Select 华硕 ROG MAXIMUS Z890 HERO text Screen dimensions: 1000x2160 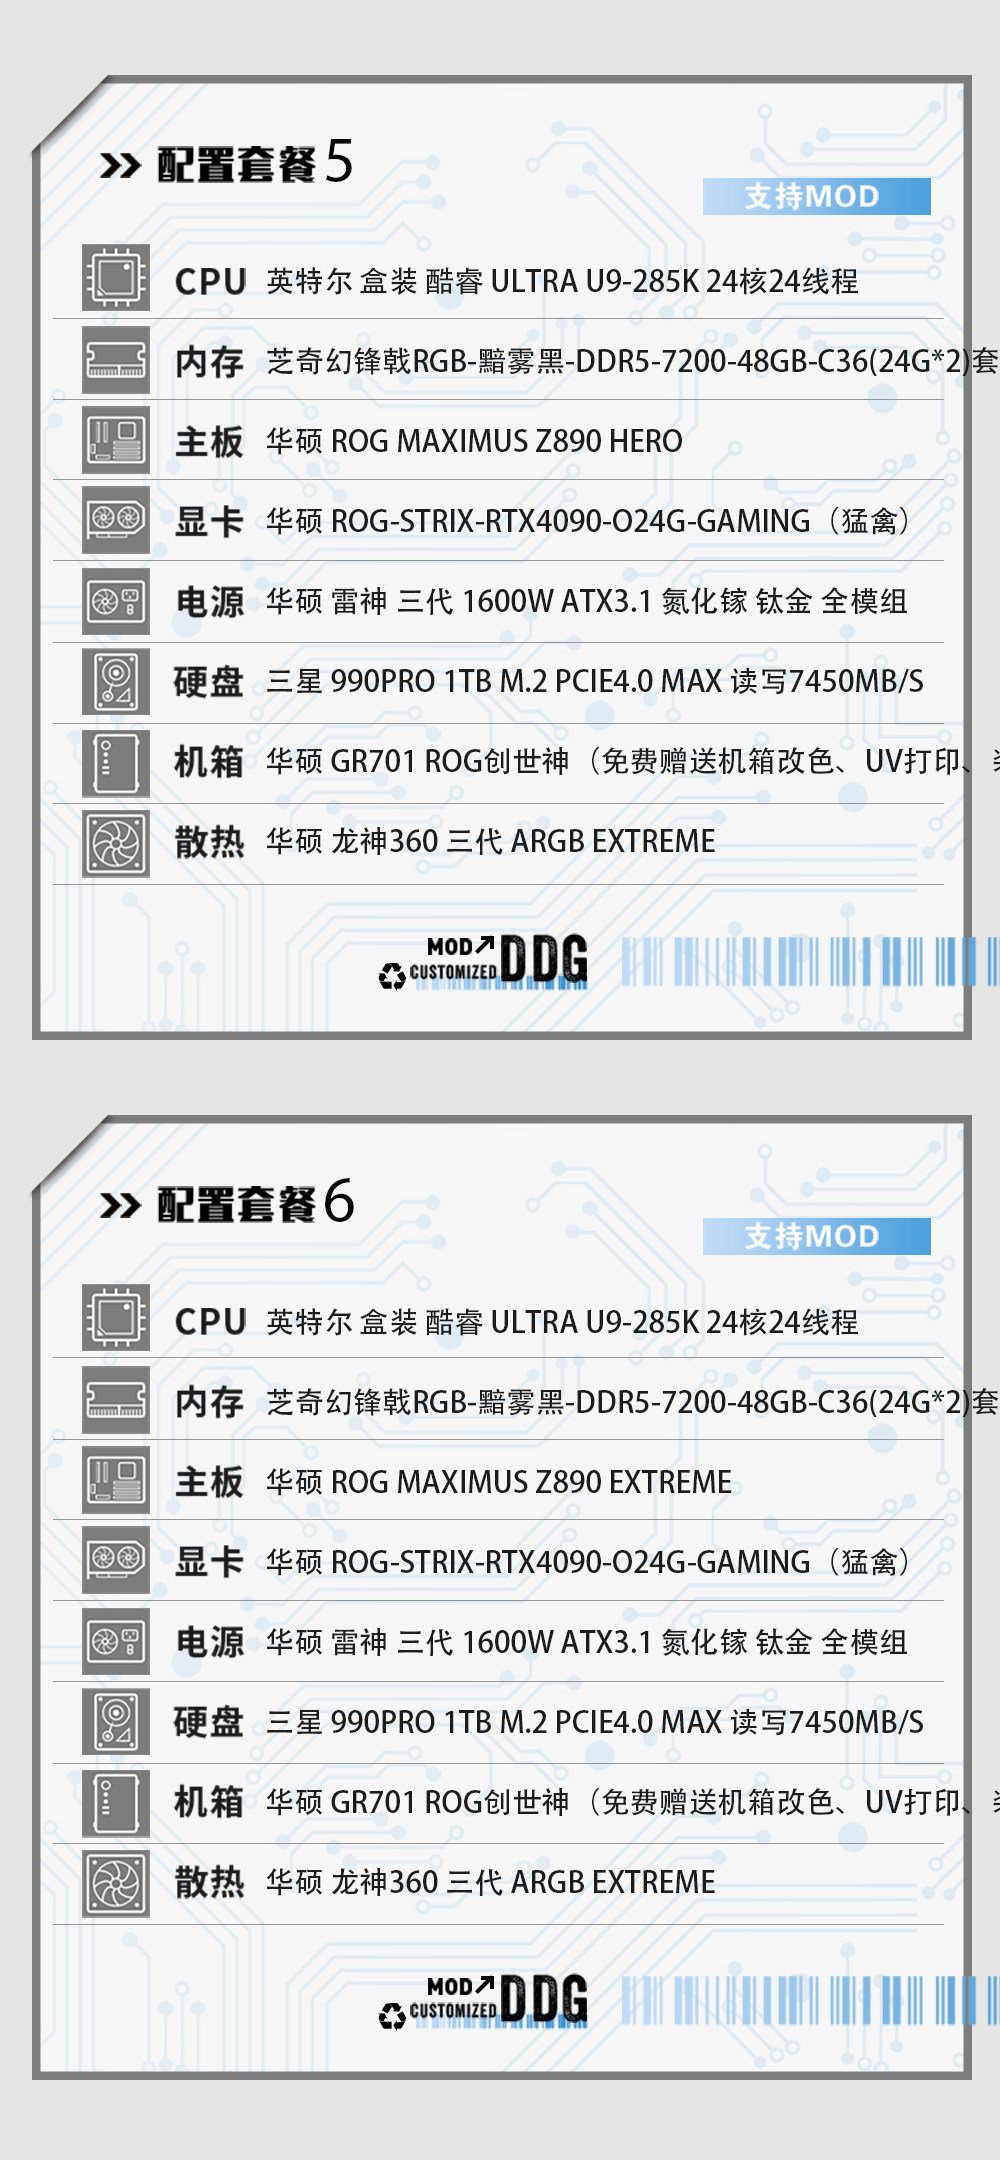point(474,441)
